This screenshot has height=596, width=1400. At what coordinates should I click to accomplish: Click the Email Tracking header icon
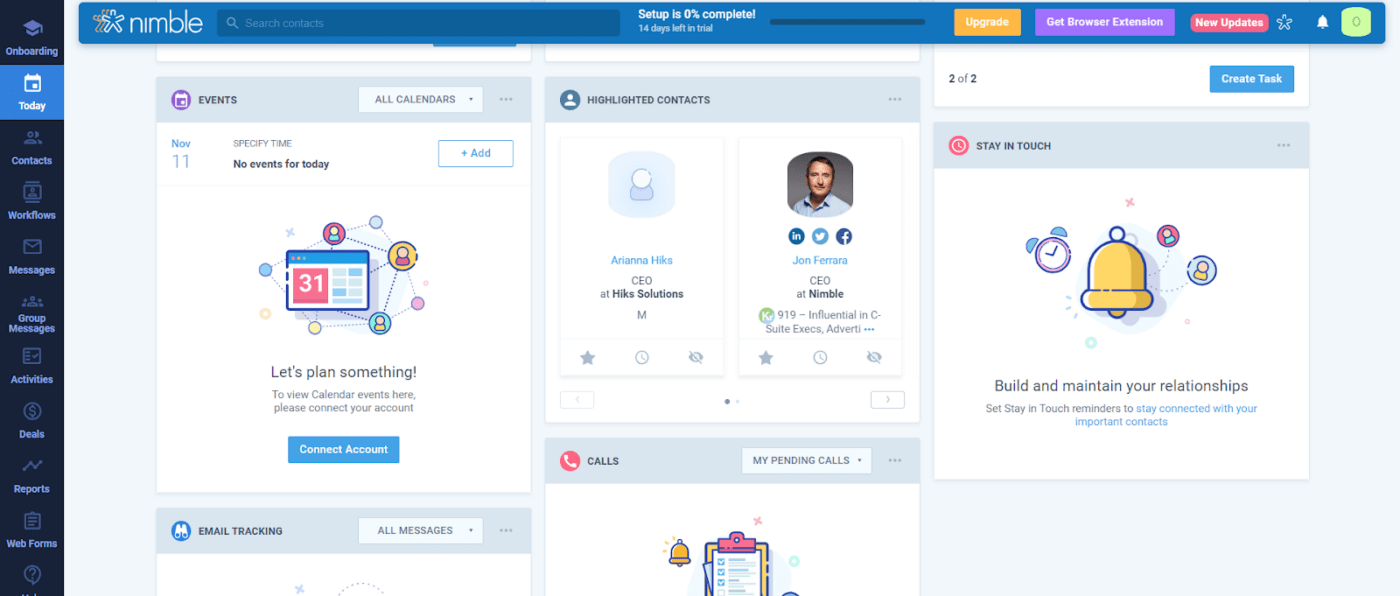coord(181,531)
